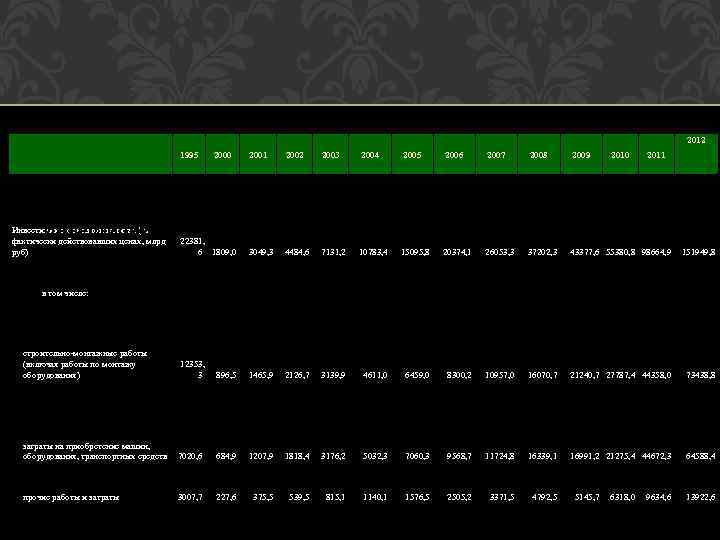Screen dimensions: 720x540
Task: Click the cell with value 43377,6
Action: (x=584, y=252)
